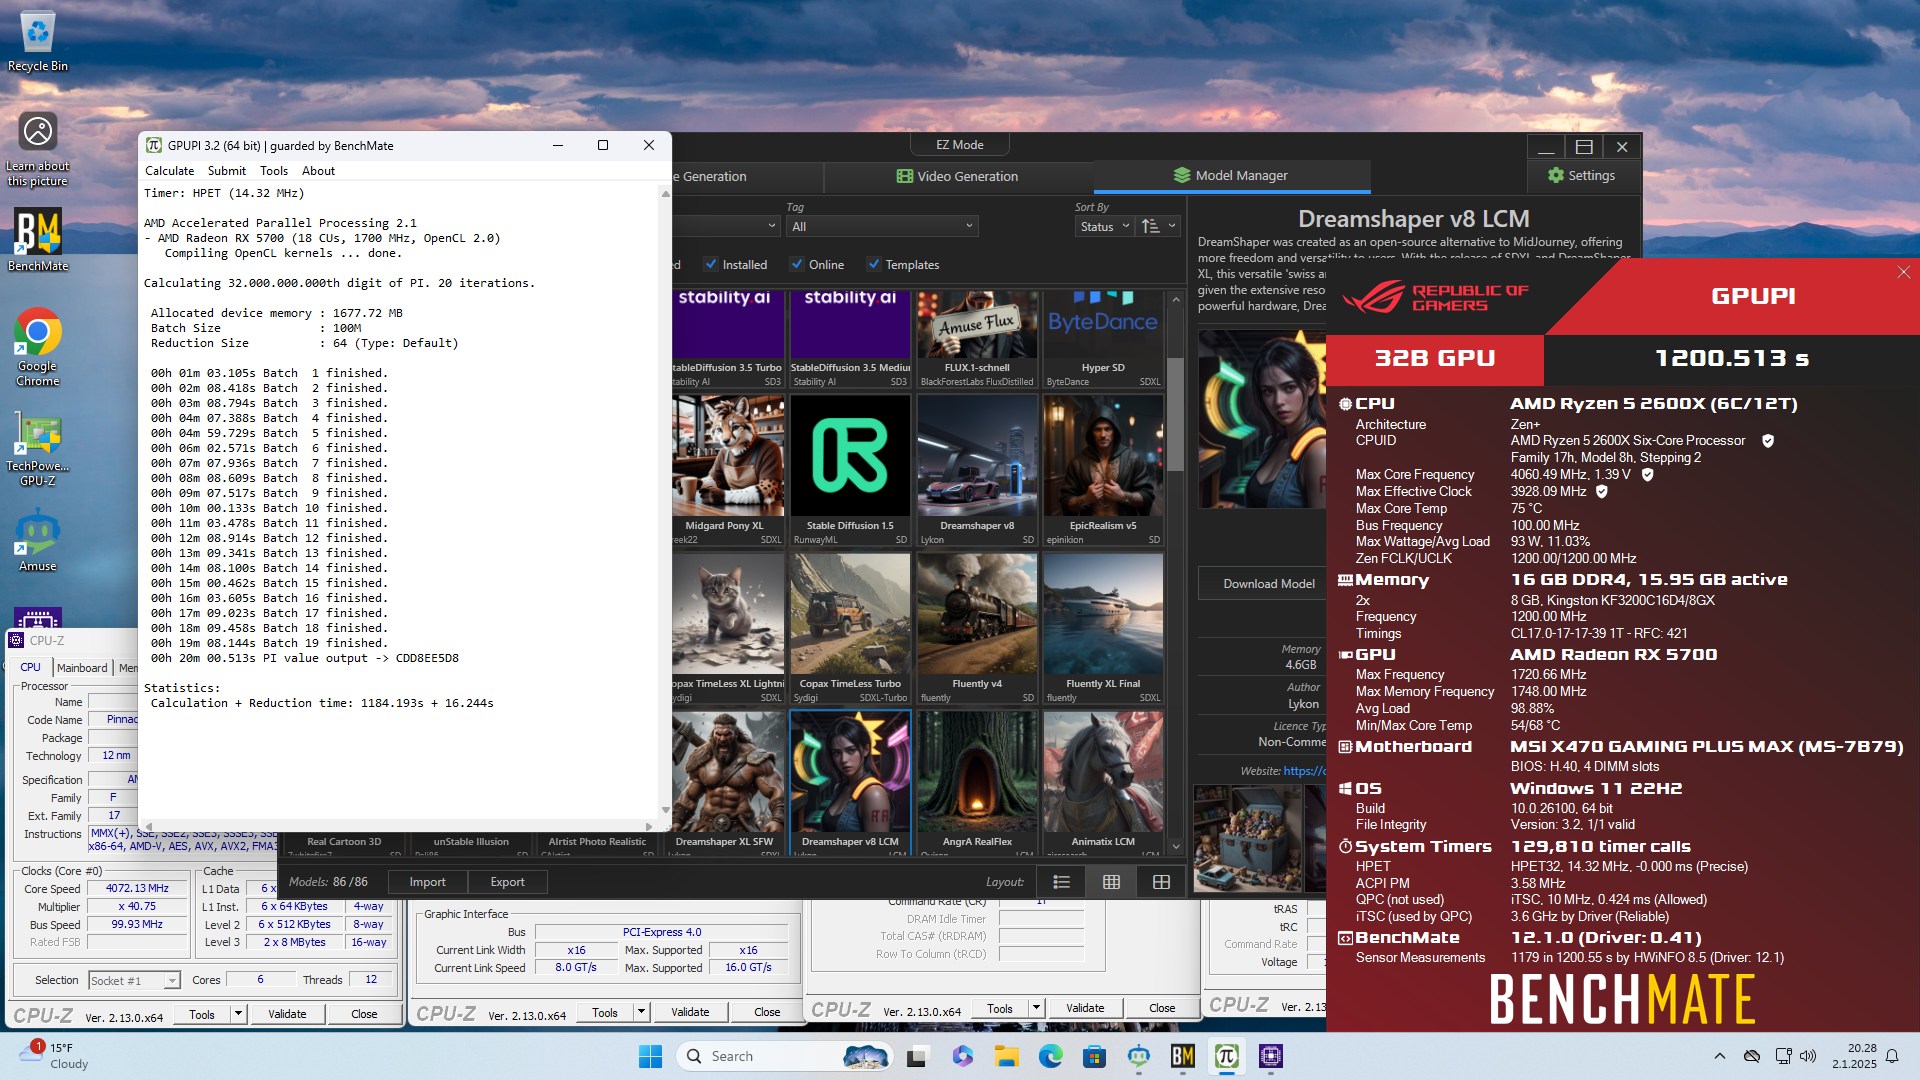Open Microsoft Store from the taskbar
The width and height of the screenshot is (1920, 1080).
1094,1056
